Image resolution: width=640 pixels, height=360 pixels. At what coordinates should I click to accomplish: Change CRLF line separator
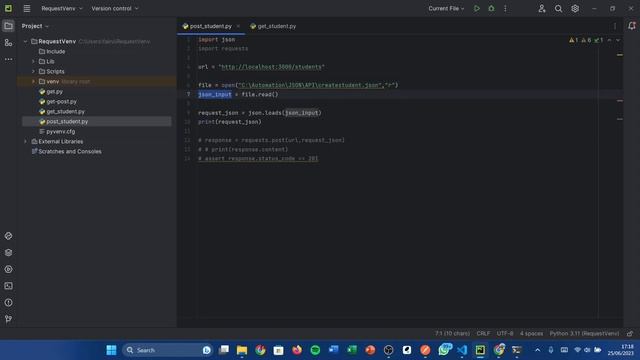coord(483,333)
